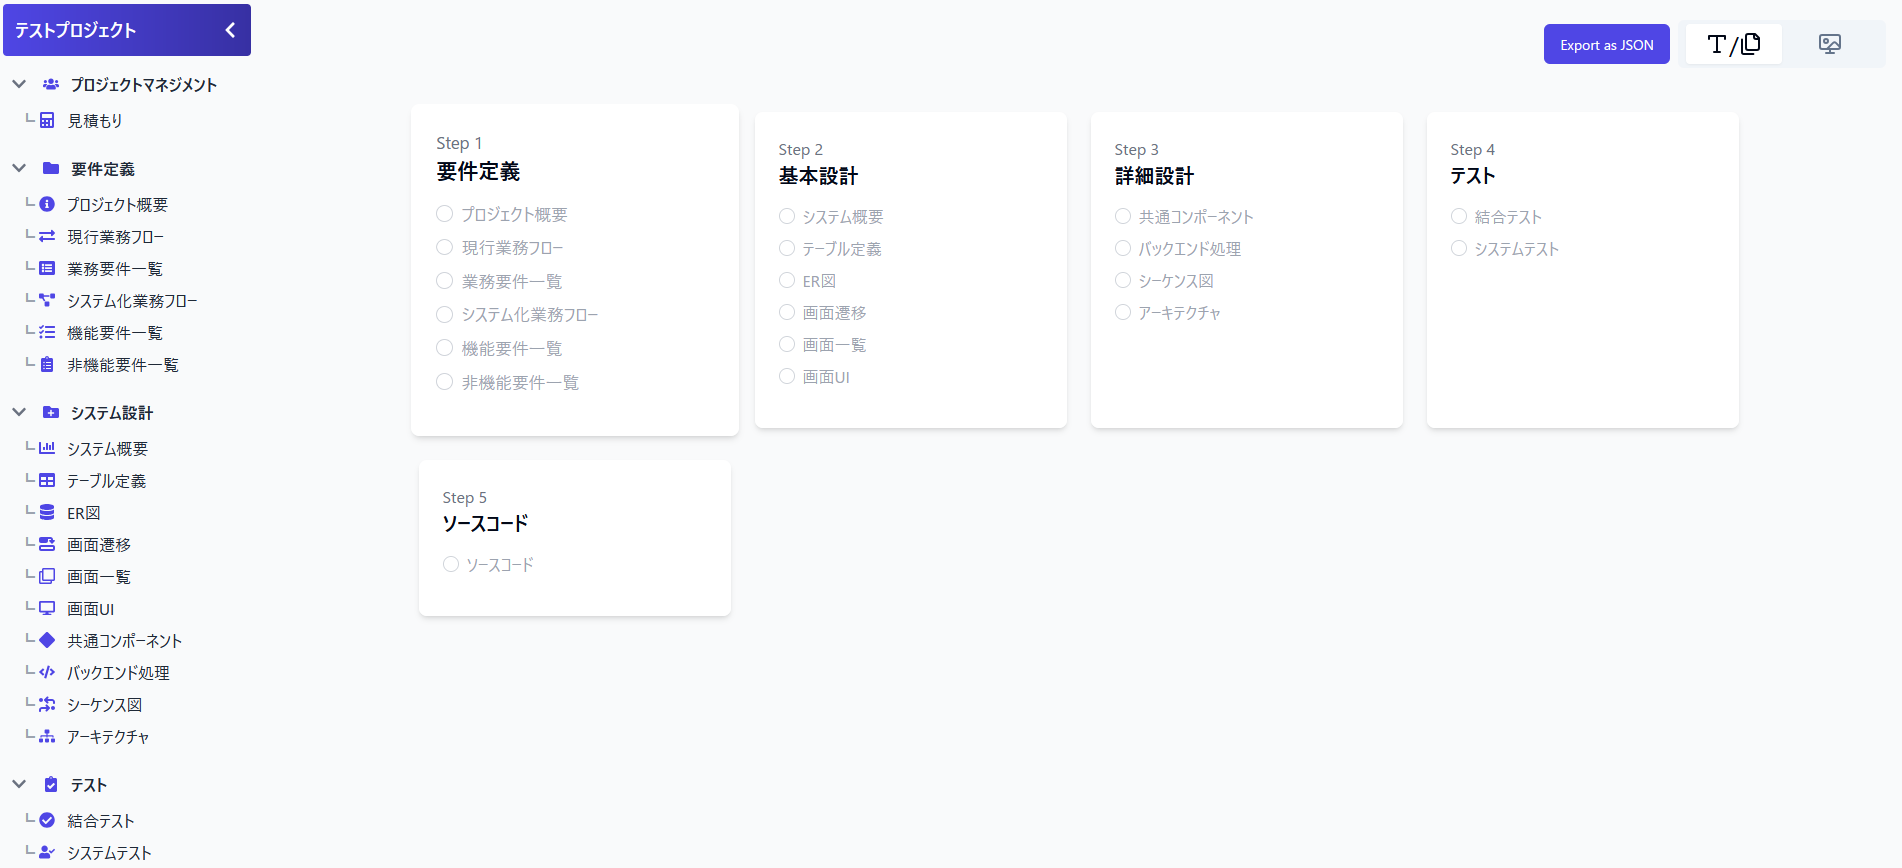Click the clipboard icon beside 非機能要件一覧 in sidebar
1902x868 pixels.
pos(47,364)
